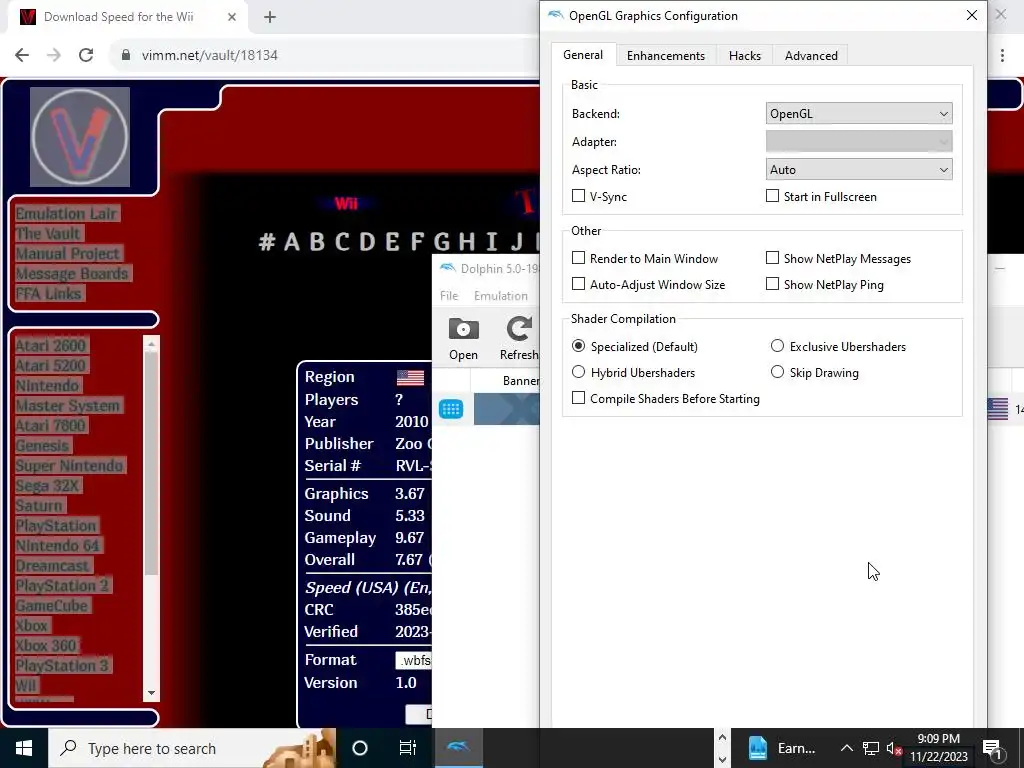Open The Vault link
The image size is (1024, 768).
[48, 234]
